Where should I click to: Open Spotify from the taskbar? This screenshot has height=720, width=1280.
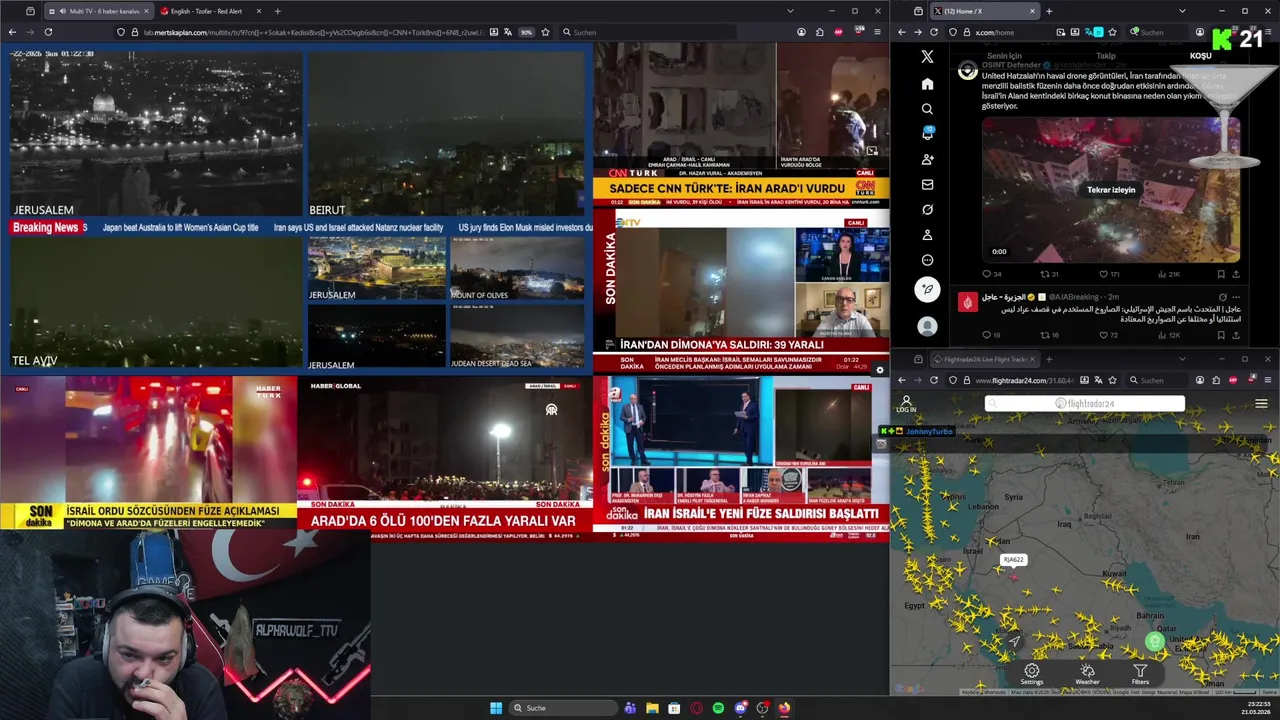click(718, 708)
